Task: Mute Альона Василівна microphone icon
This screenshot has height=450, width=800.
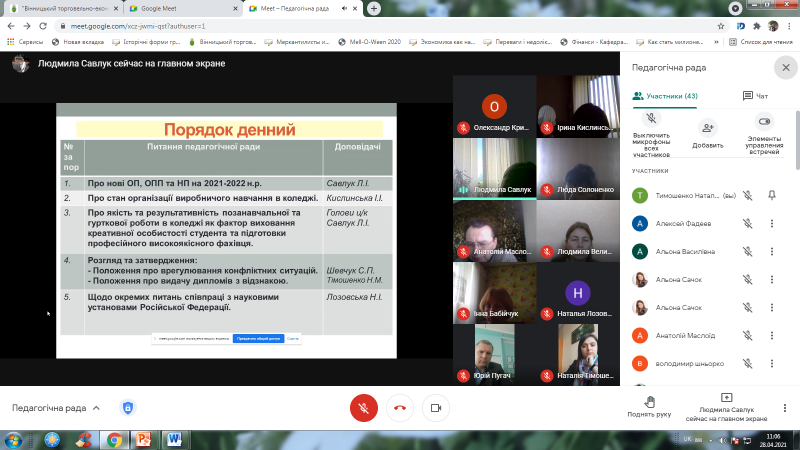Action: coord(747,252)
